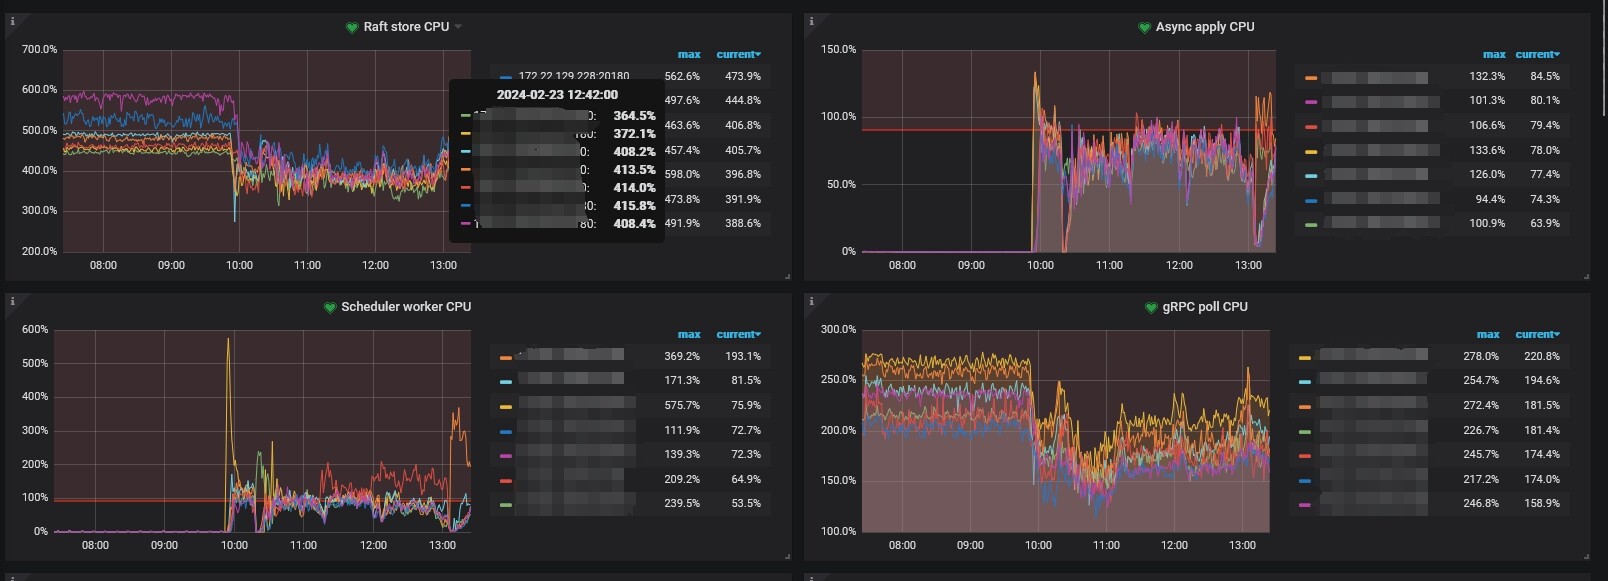This screenshot has width=1608, height=581.
Task: Sort Async apply CPU legend by max column
Action: pyautogui.click(x=1493, y=54)
